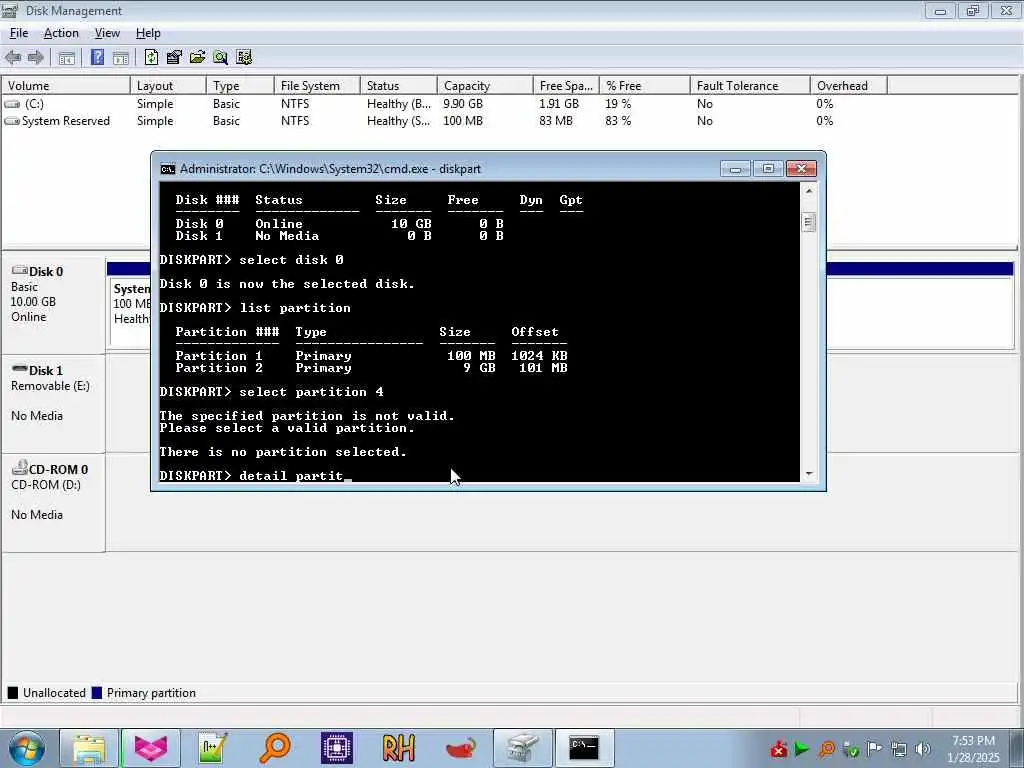The height and width of the screenshot is (768, 1024).
Task: Click the blue Primary partition legend swatch
Action: (x=97, y=693)
